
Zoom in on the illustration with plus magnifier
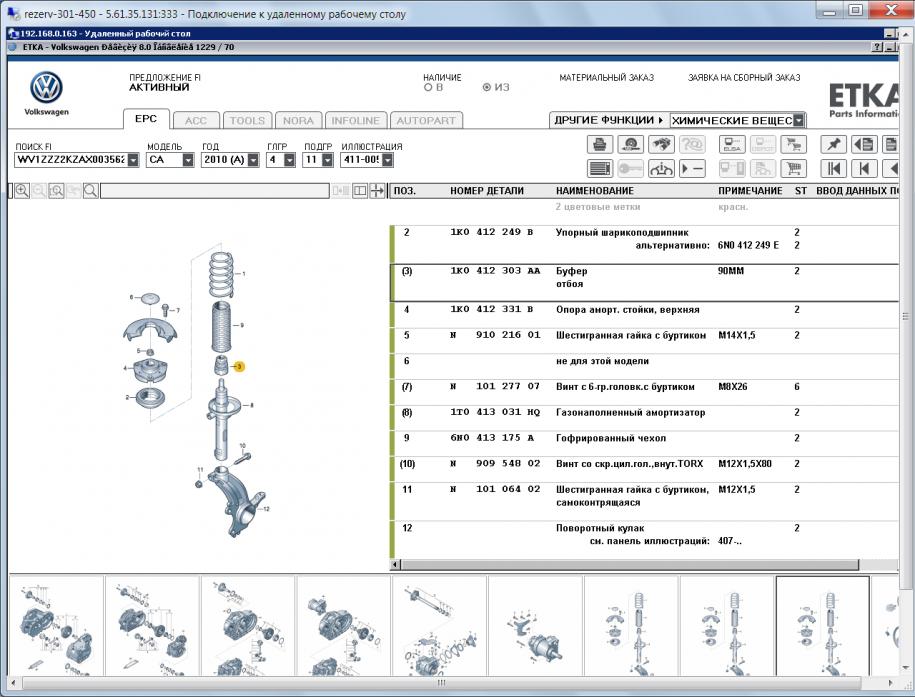click(22, 191)
